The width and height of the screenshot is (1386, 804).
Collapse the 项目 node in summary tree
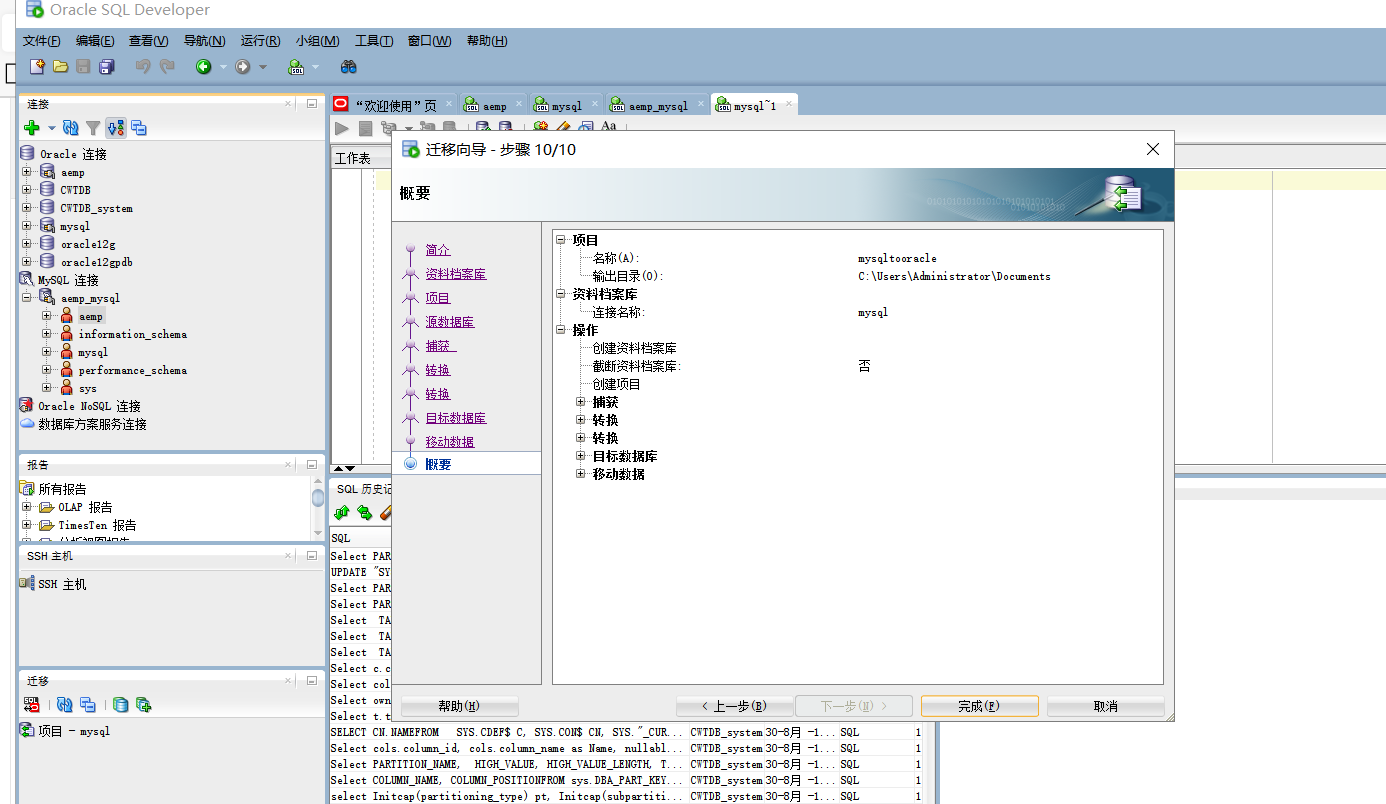point(561,240)
